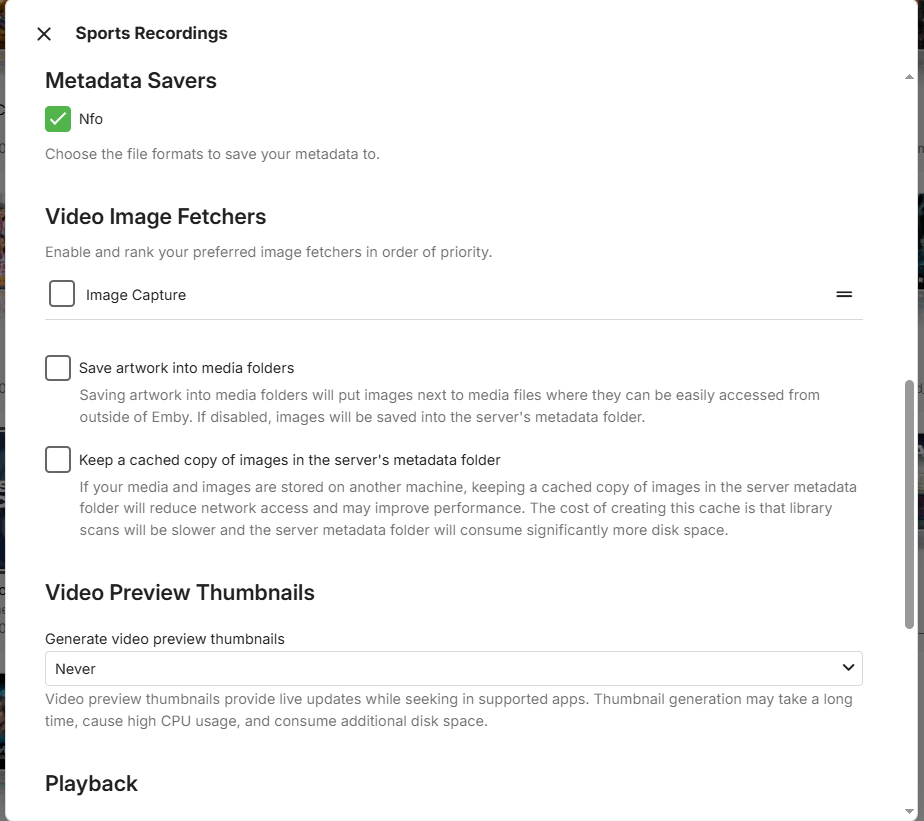The height and width of the screenshot is (821, 924).
Task: Click the chevron arrow of the Never dropdown
Action: tap(848, 668)
